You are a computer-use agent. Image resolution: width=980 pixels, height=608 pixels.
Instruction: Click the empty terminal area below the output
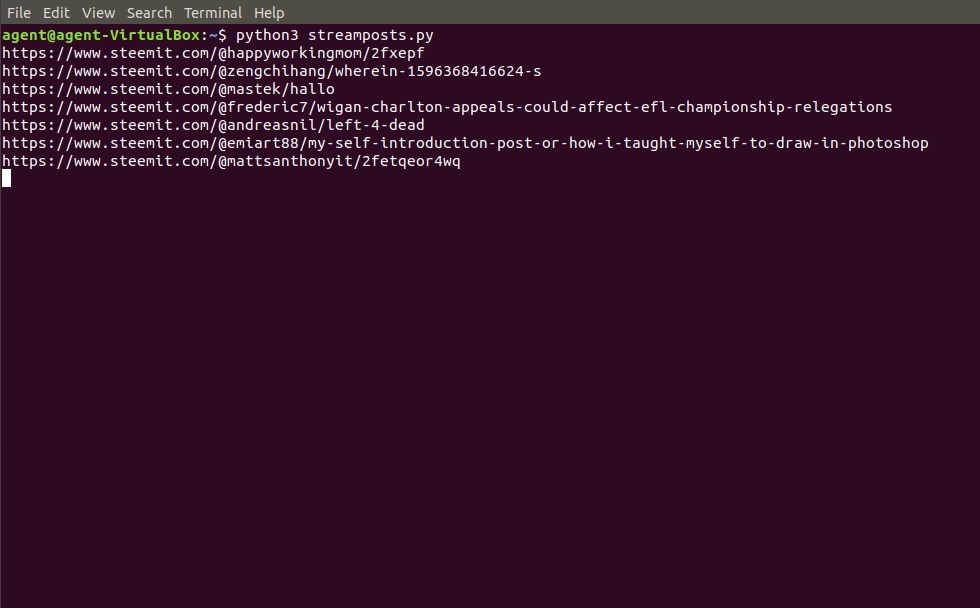coord(490,400)
